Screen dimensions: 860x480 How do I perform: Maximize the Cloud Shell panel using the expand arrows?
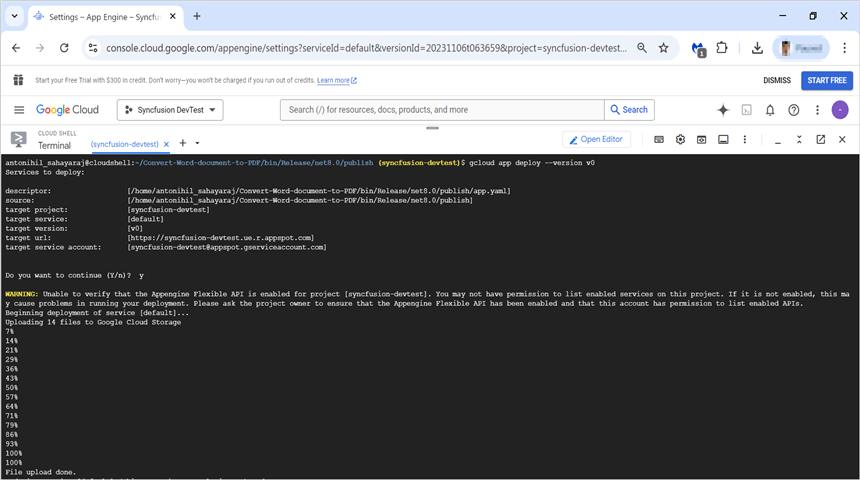click(798, 140)
